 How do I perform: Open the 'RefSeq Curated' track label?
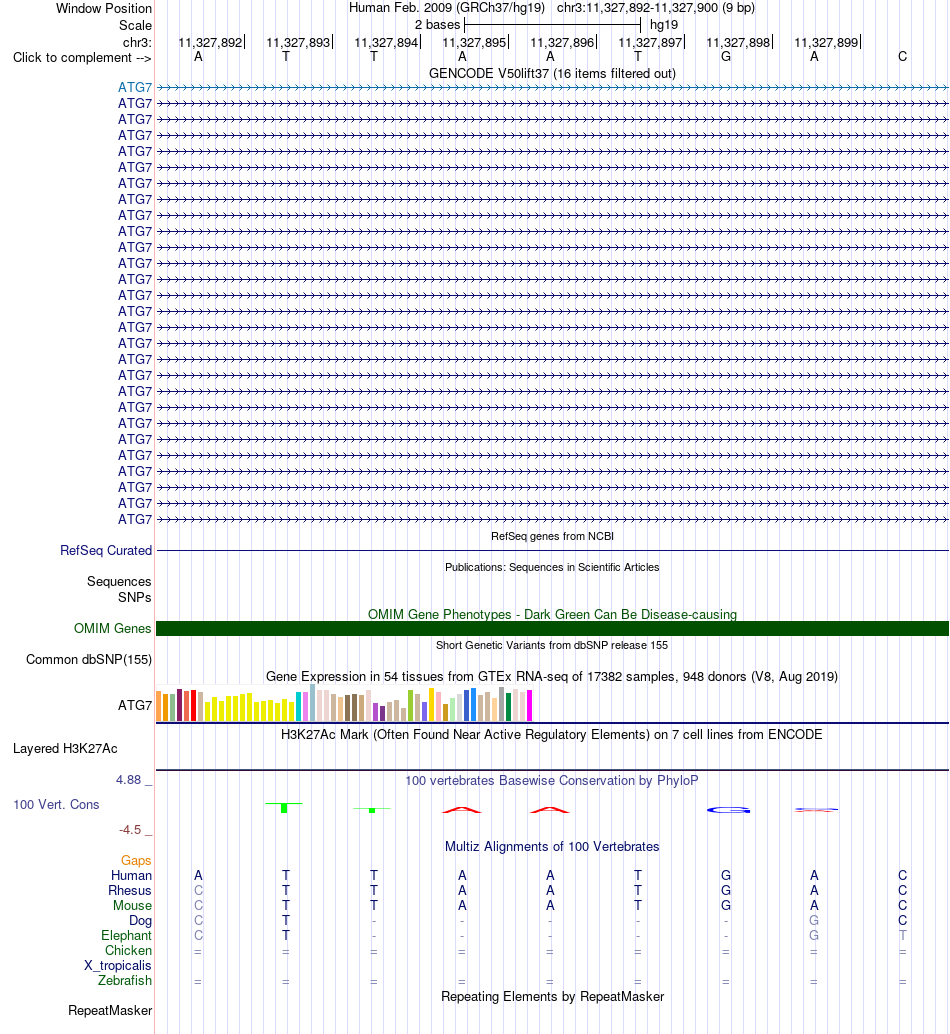coord(106,550)
